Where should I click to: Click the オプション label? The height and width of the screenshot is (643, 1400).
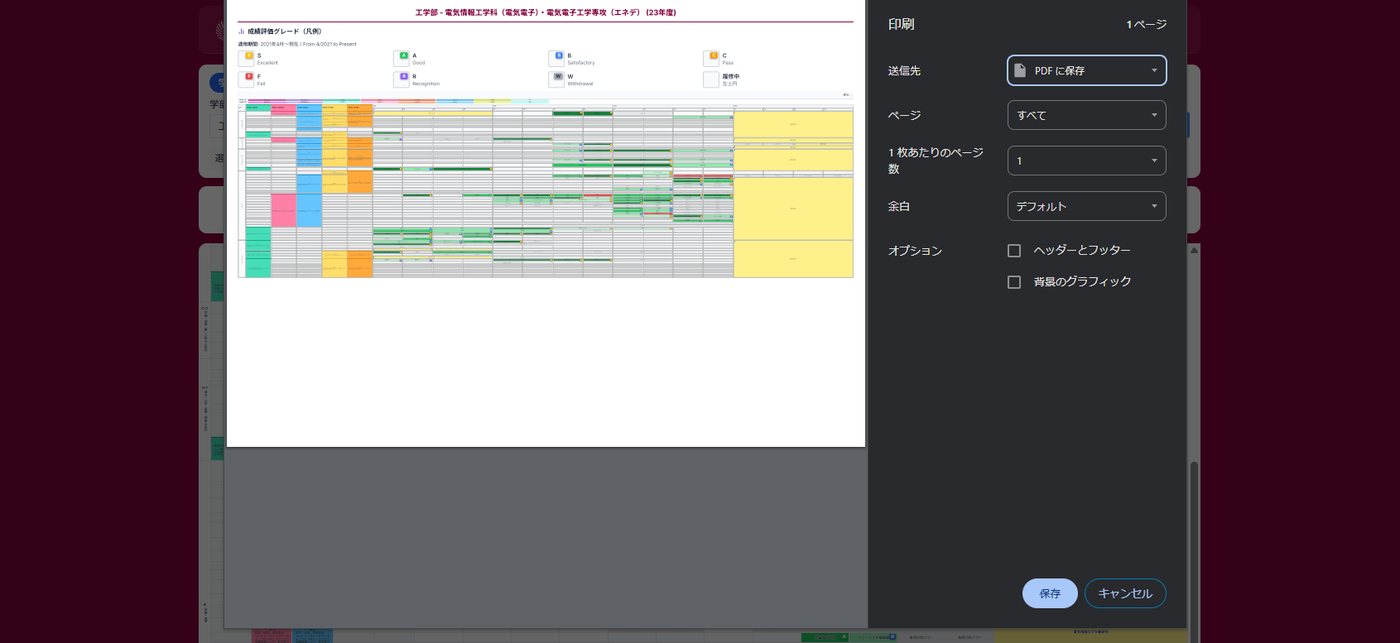click(x=915, y=251)
